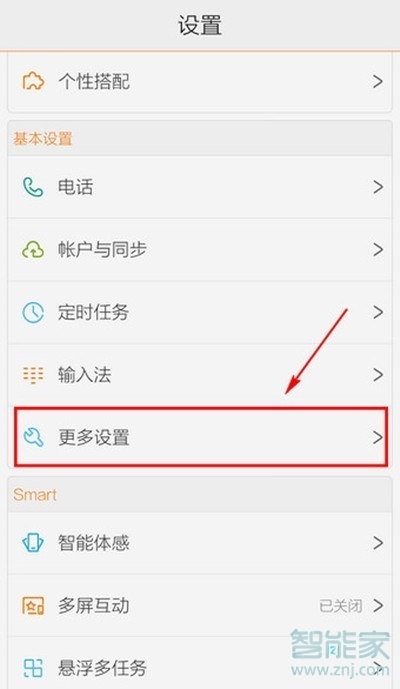Tap the Smart section header

coord(35,495)
